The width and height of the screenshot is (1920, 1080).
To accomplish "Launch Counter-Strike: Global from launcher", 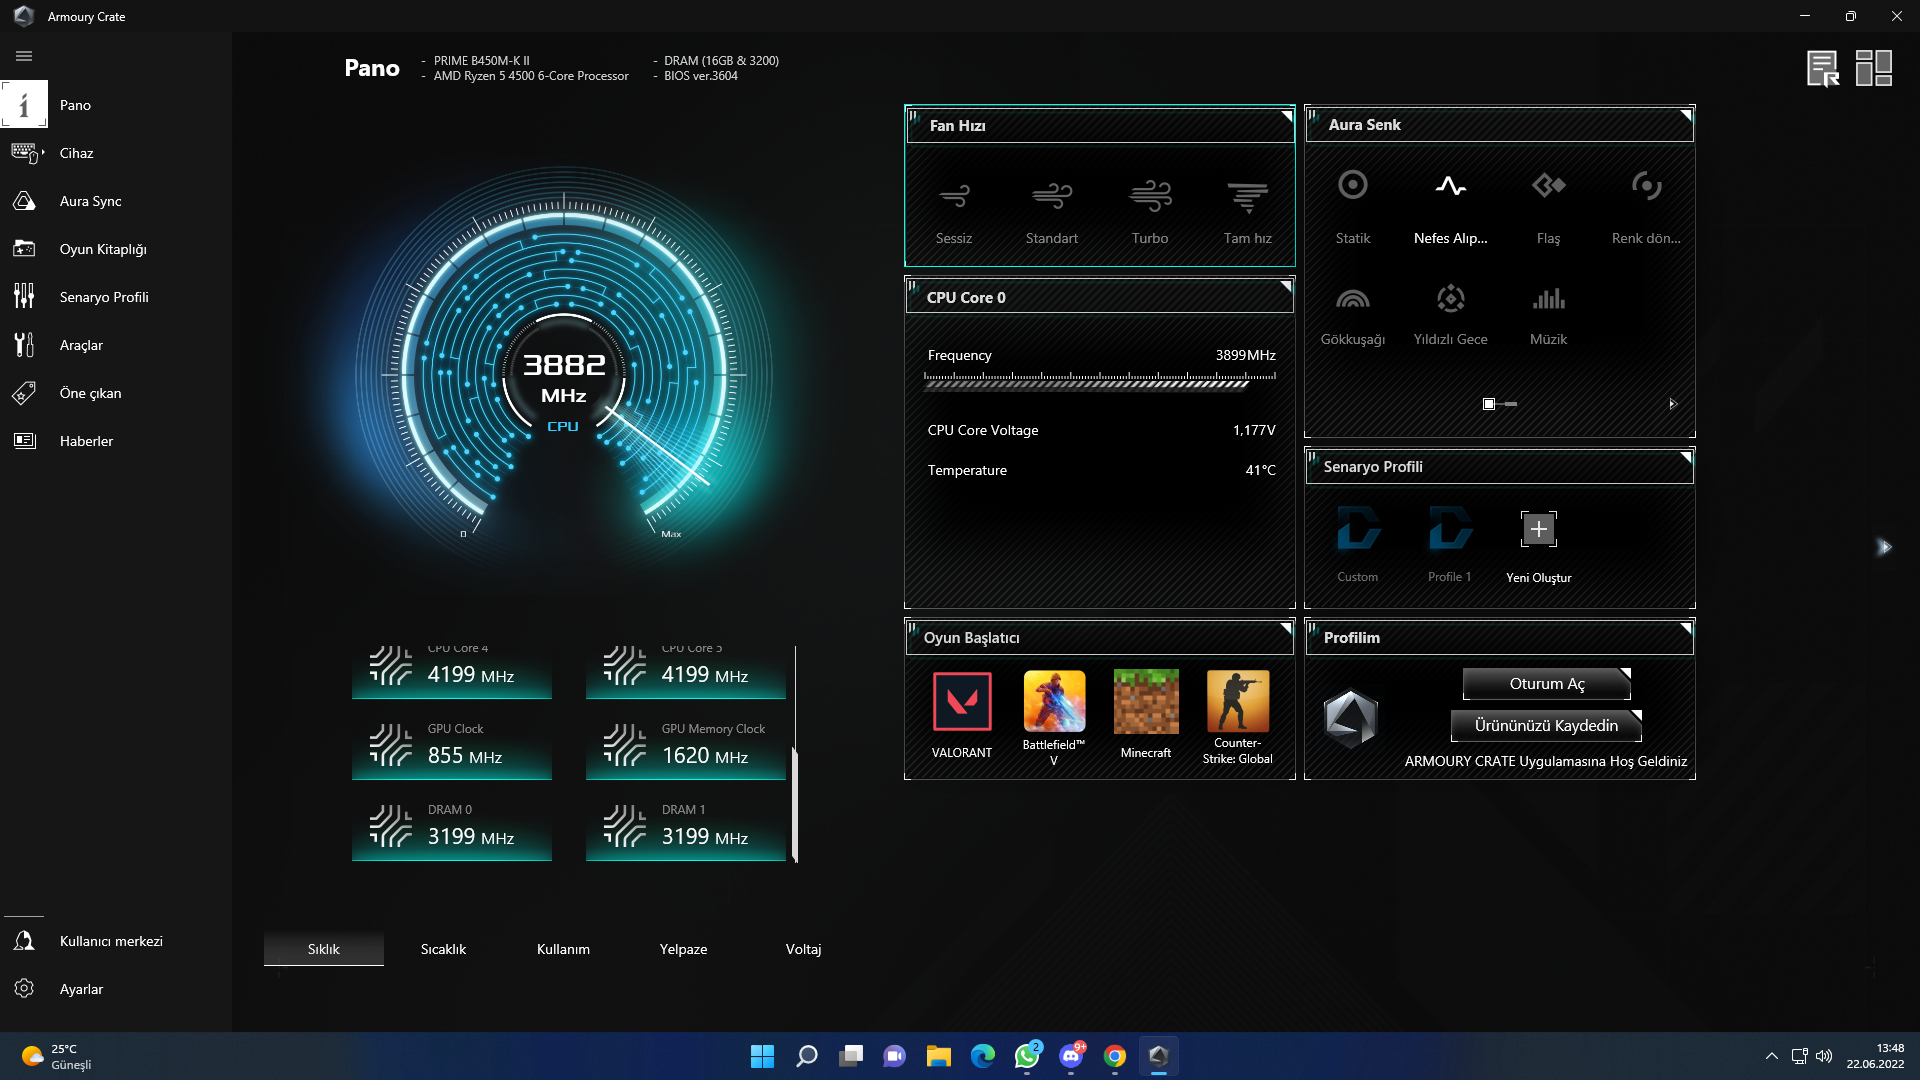I will click(1238, 717).
